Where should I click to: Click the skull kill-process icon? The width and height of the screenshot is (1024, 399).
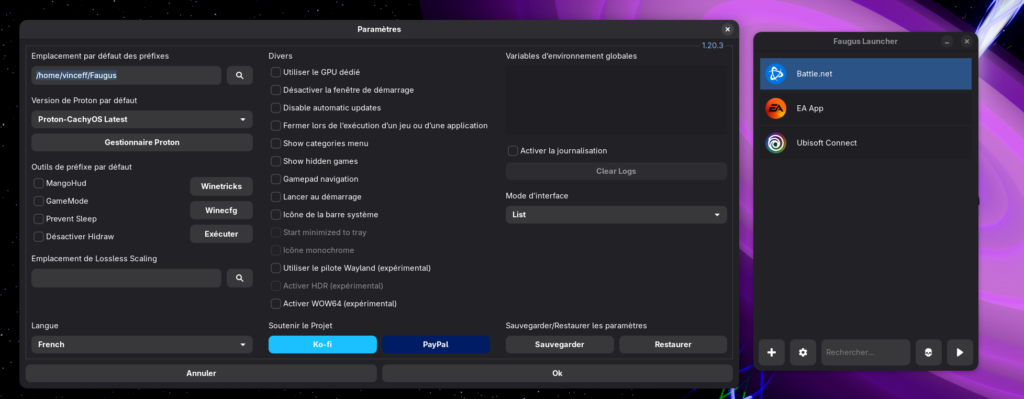[929, 353]
